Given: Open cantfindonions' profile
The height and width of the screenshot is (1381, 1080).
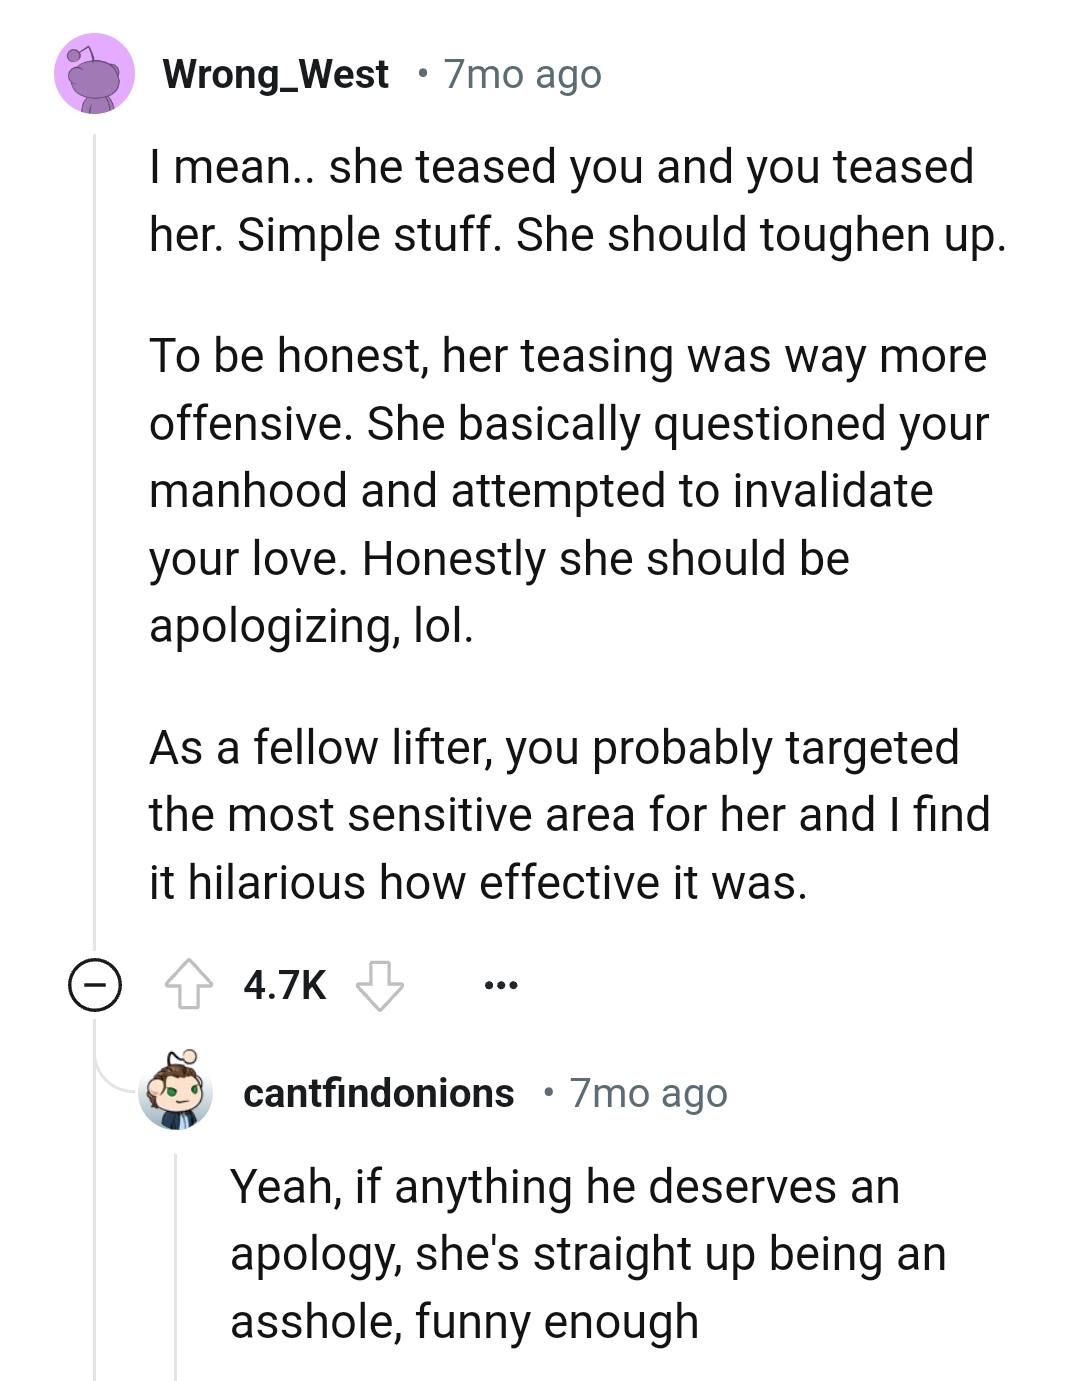Looking at the screenshot, I should (x=379, y=1093).
